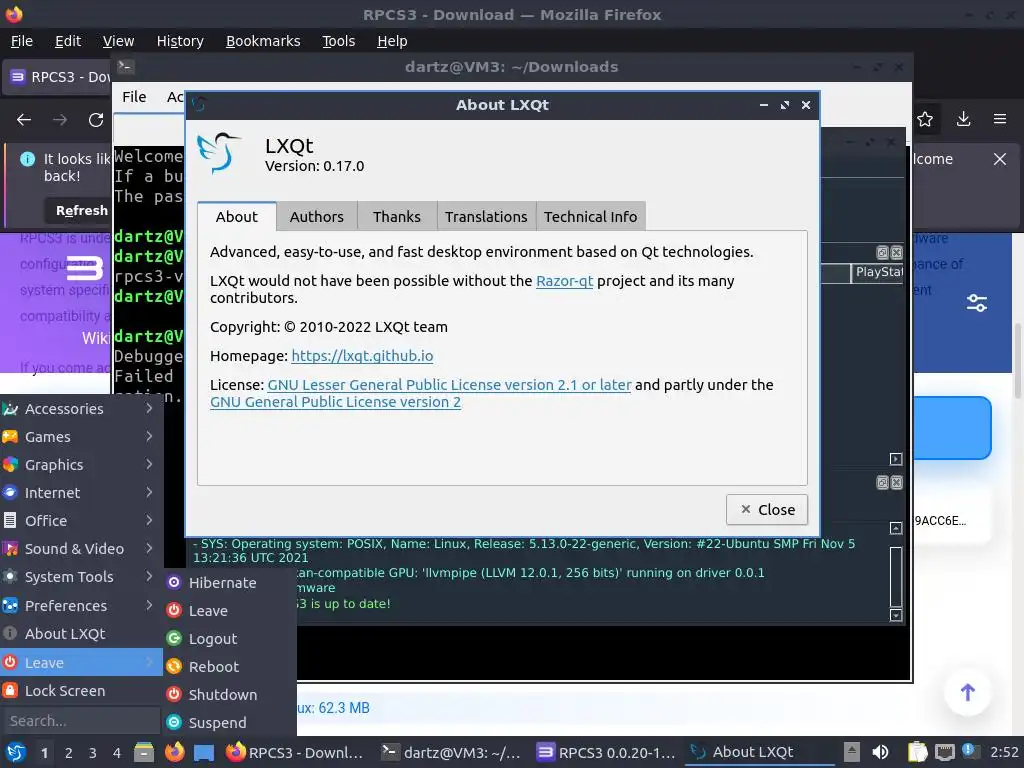Open Firefox Tools menu
Viewport: 1024px width, 768px height.
[x=338, y=41]
